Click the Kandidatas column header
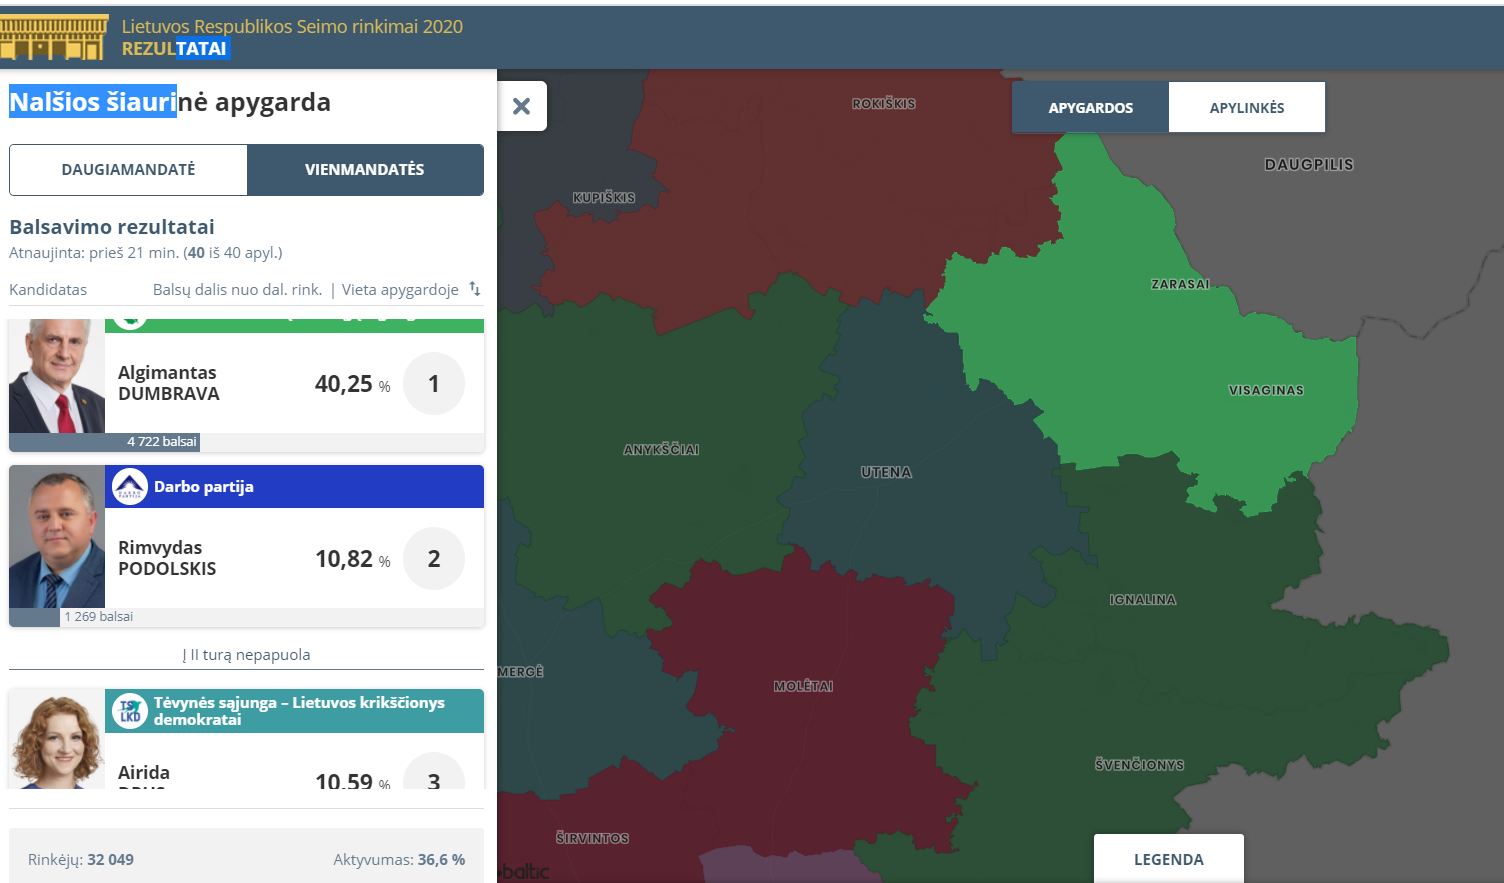Image resolution: width=1504 pixels, height=883 pixels. pos(48,289)
